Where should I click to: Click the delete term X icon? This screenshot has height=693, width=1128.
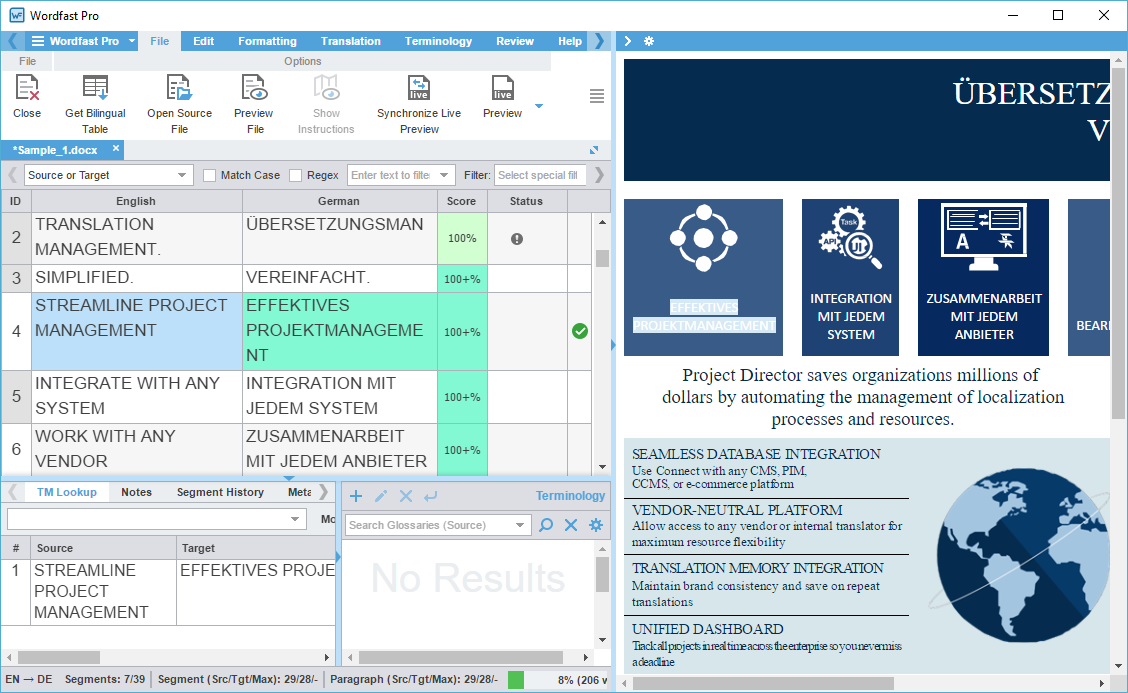[406, 496]
